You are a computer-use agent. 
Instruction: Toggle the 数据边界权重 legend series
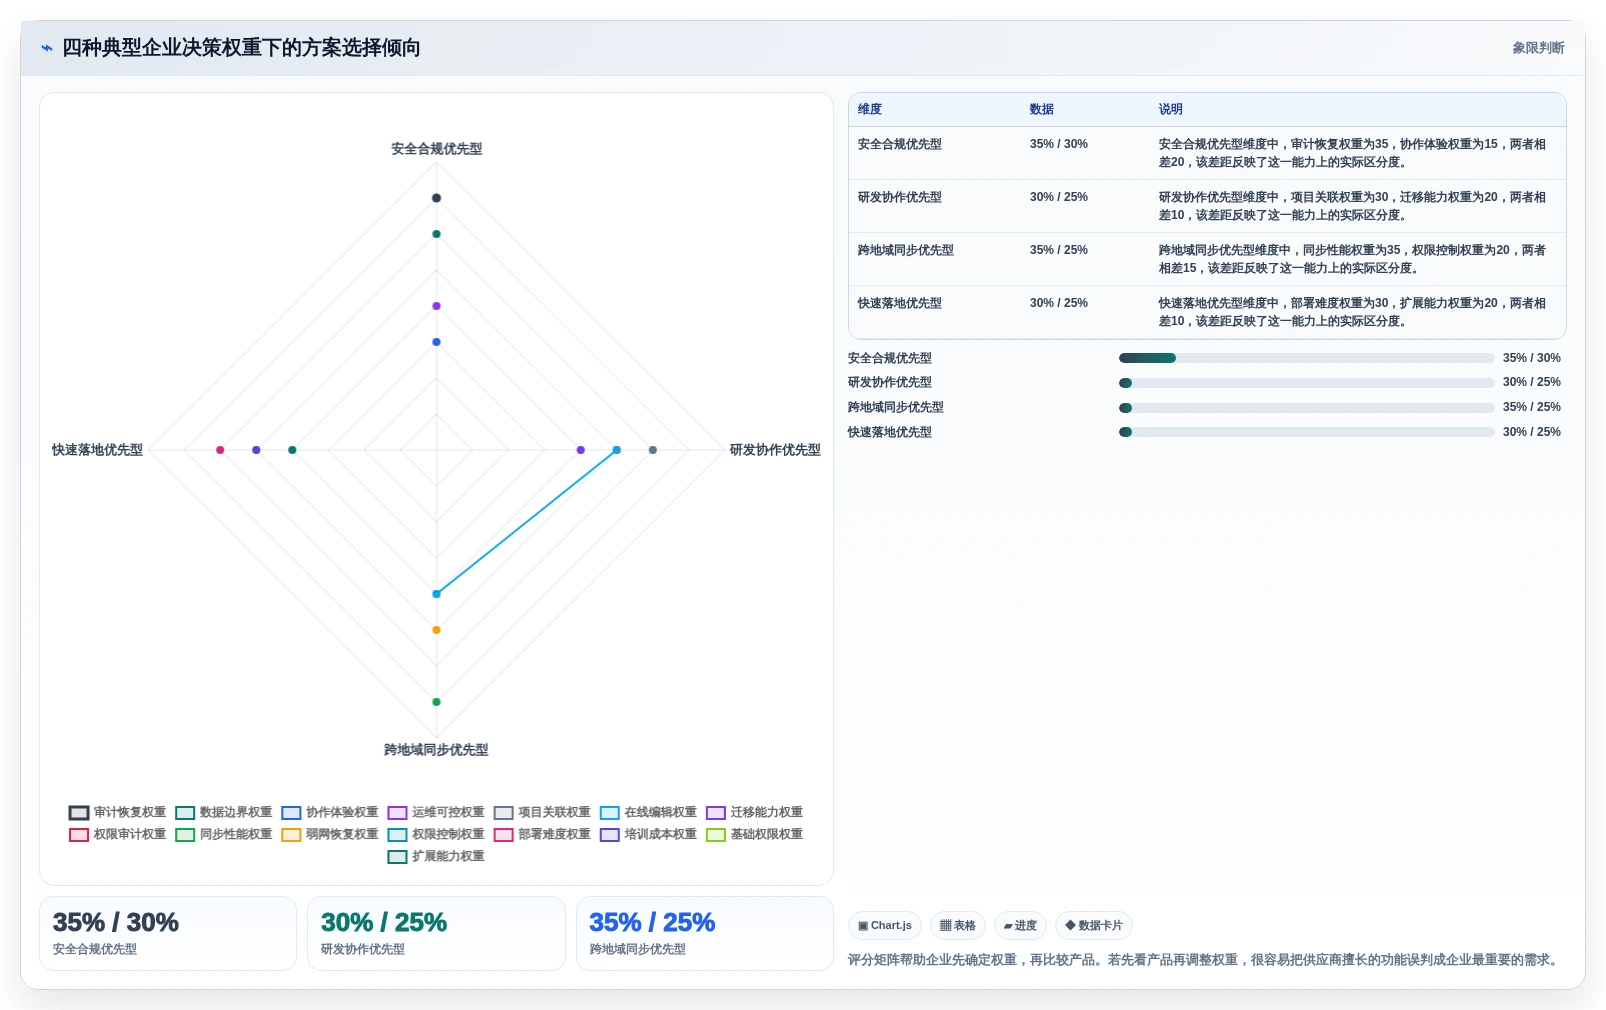click(224, 813)
